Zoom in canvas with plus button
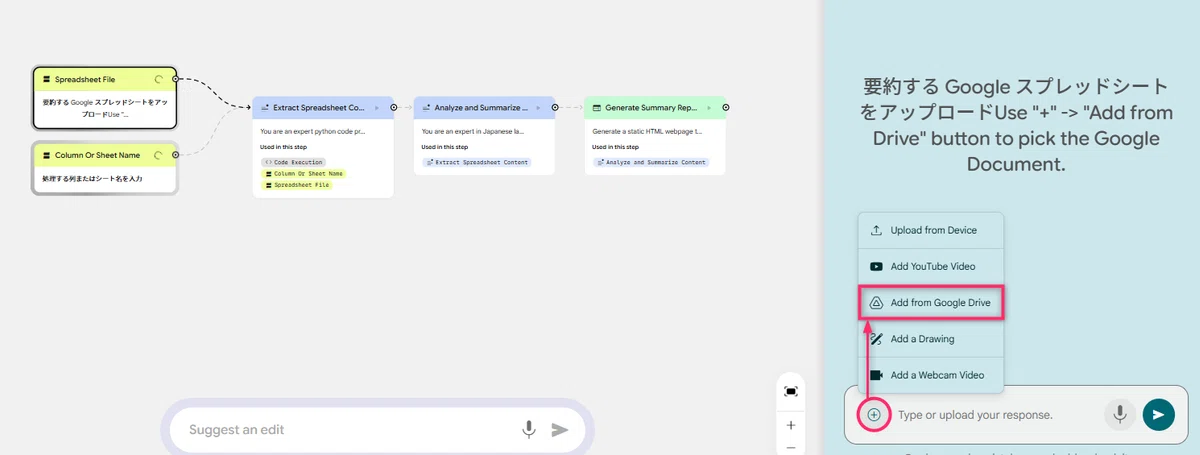Viewport: 1200px width, 455px height. click(x=791, y=425)
